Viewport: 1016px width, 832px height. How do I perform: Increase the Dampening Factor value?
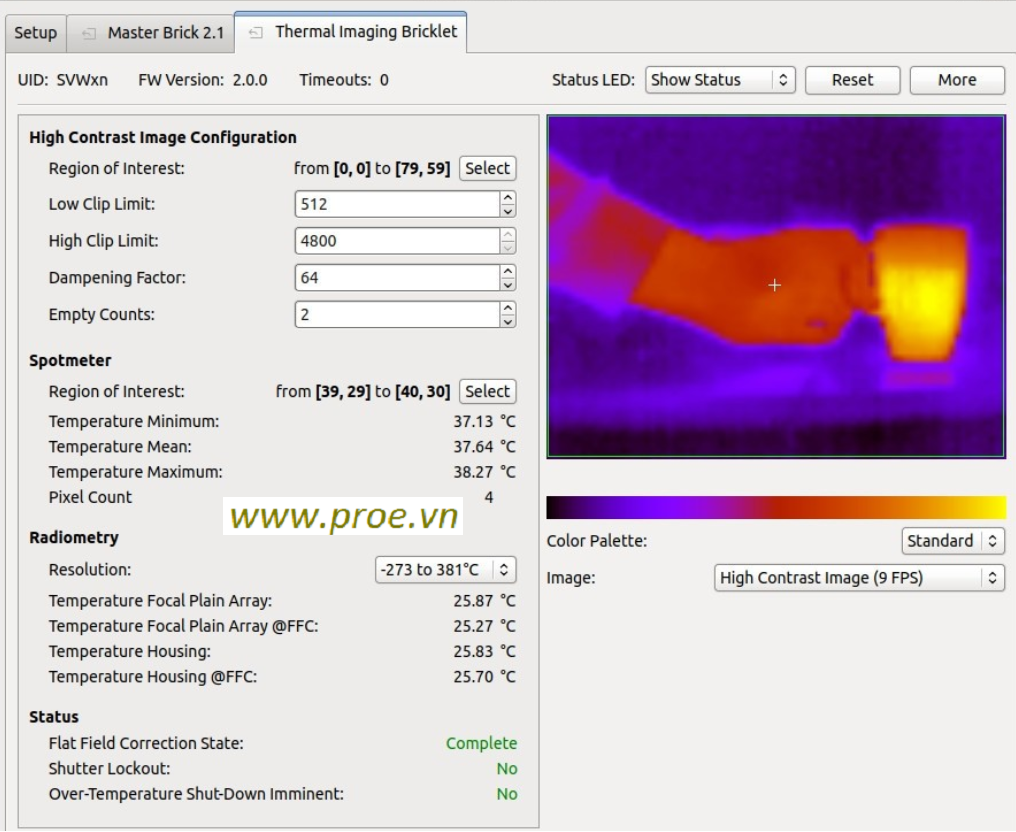click(508, 271)
